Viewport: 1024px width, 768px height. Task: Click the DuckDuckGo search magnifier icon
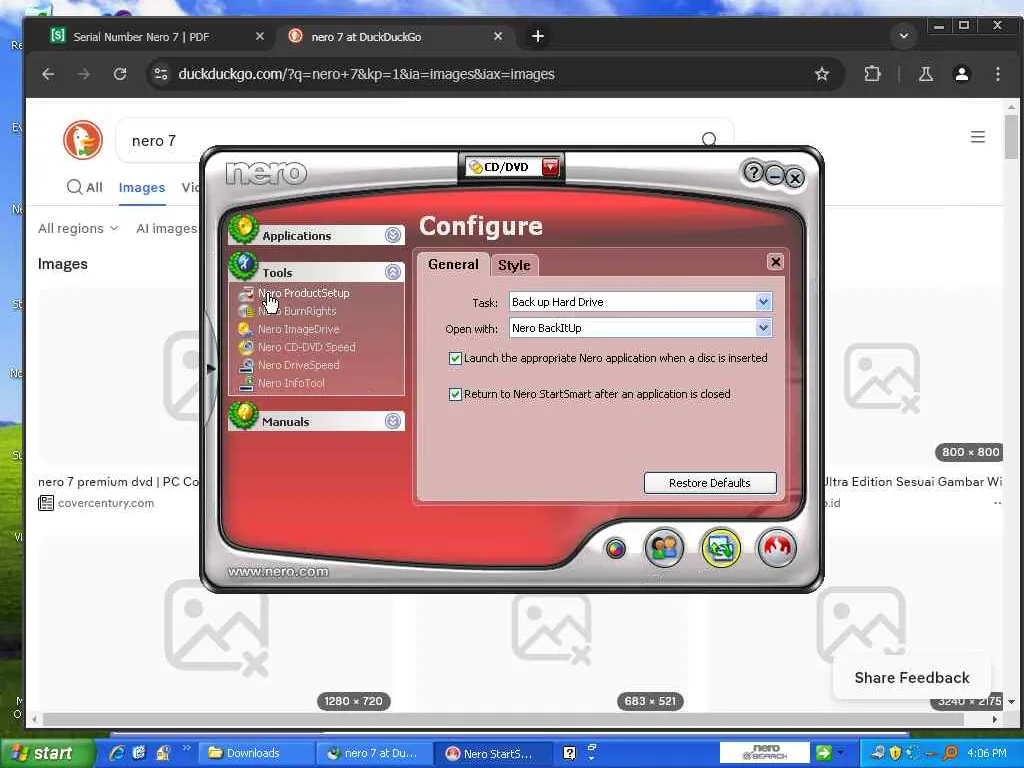tap(709, 139)
